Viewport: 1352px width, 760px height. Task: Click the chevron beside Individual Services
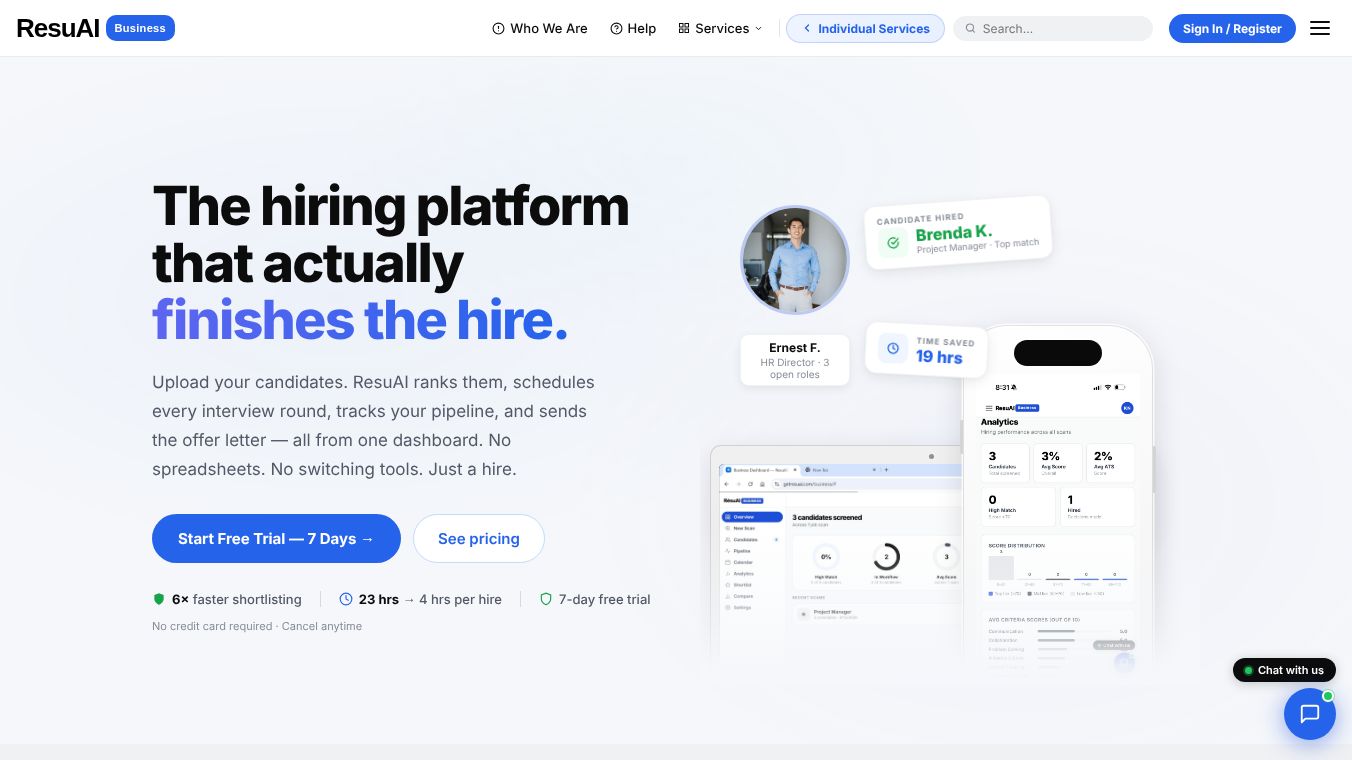tap(806, 29)
